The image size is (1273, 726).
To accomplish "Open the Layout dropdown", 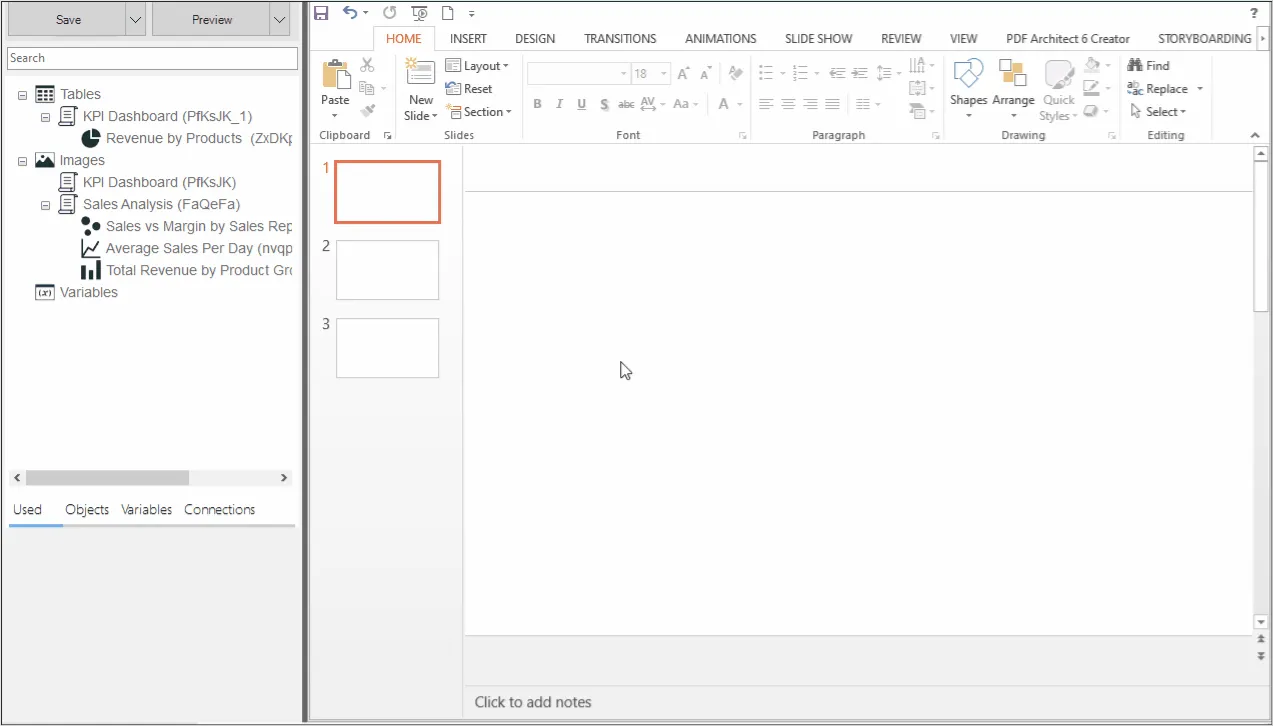I will point(477,66).
